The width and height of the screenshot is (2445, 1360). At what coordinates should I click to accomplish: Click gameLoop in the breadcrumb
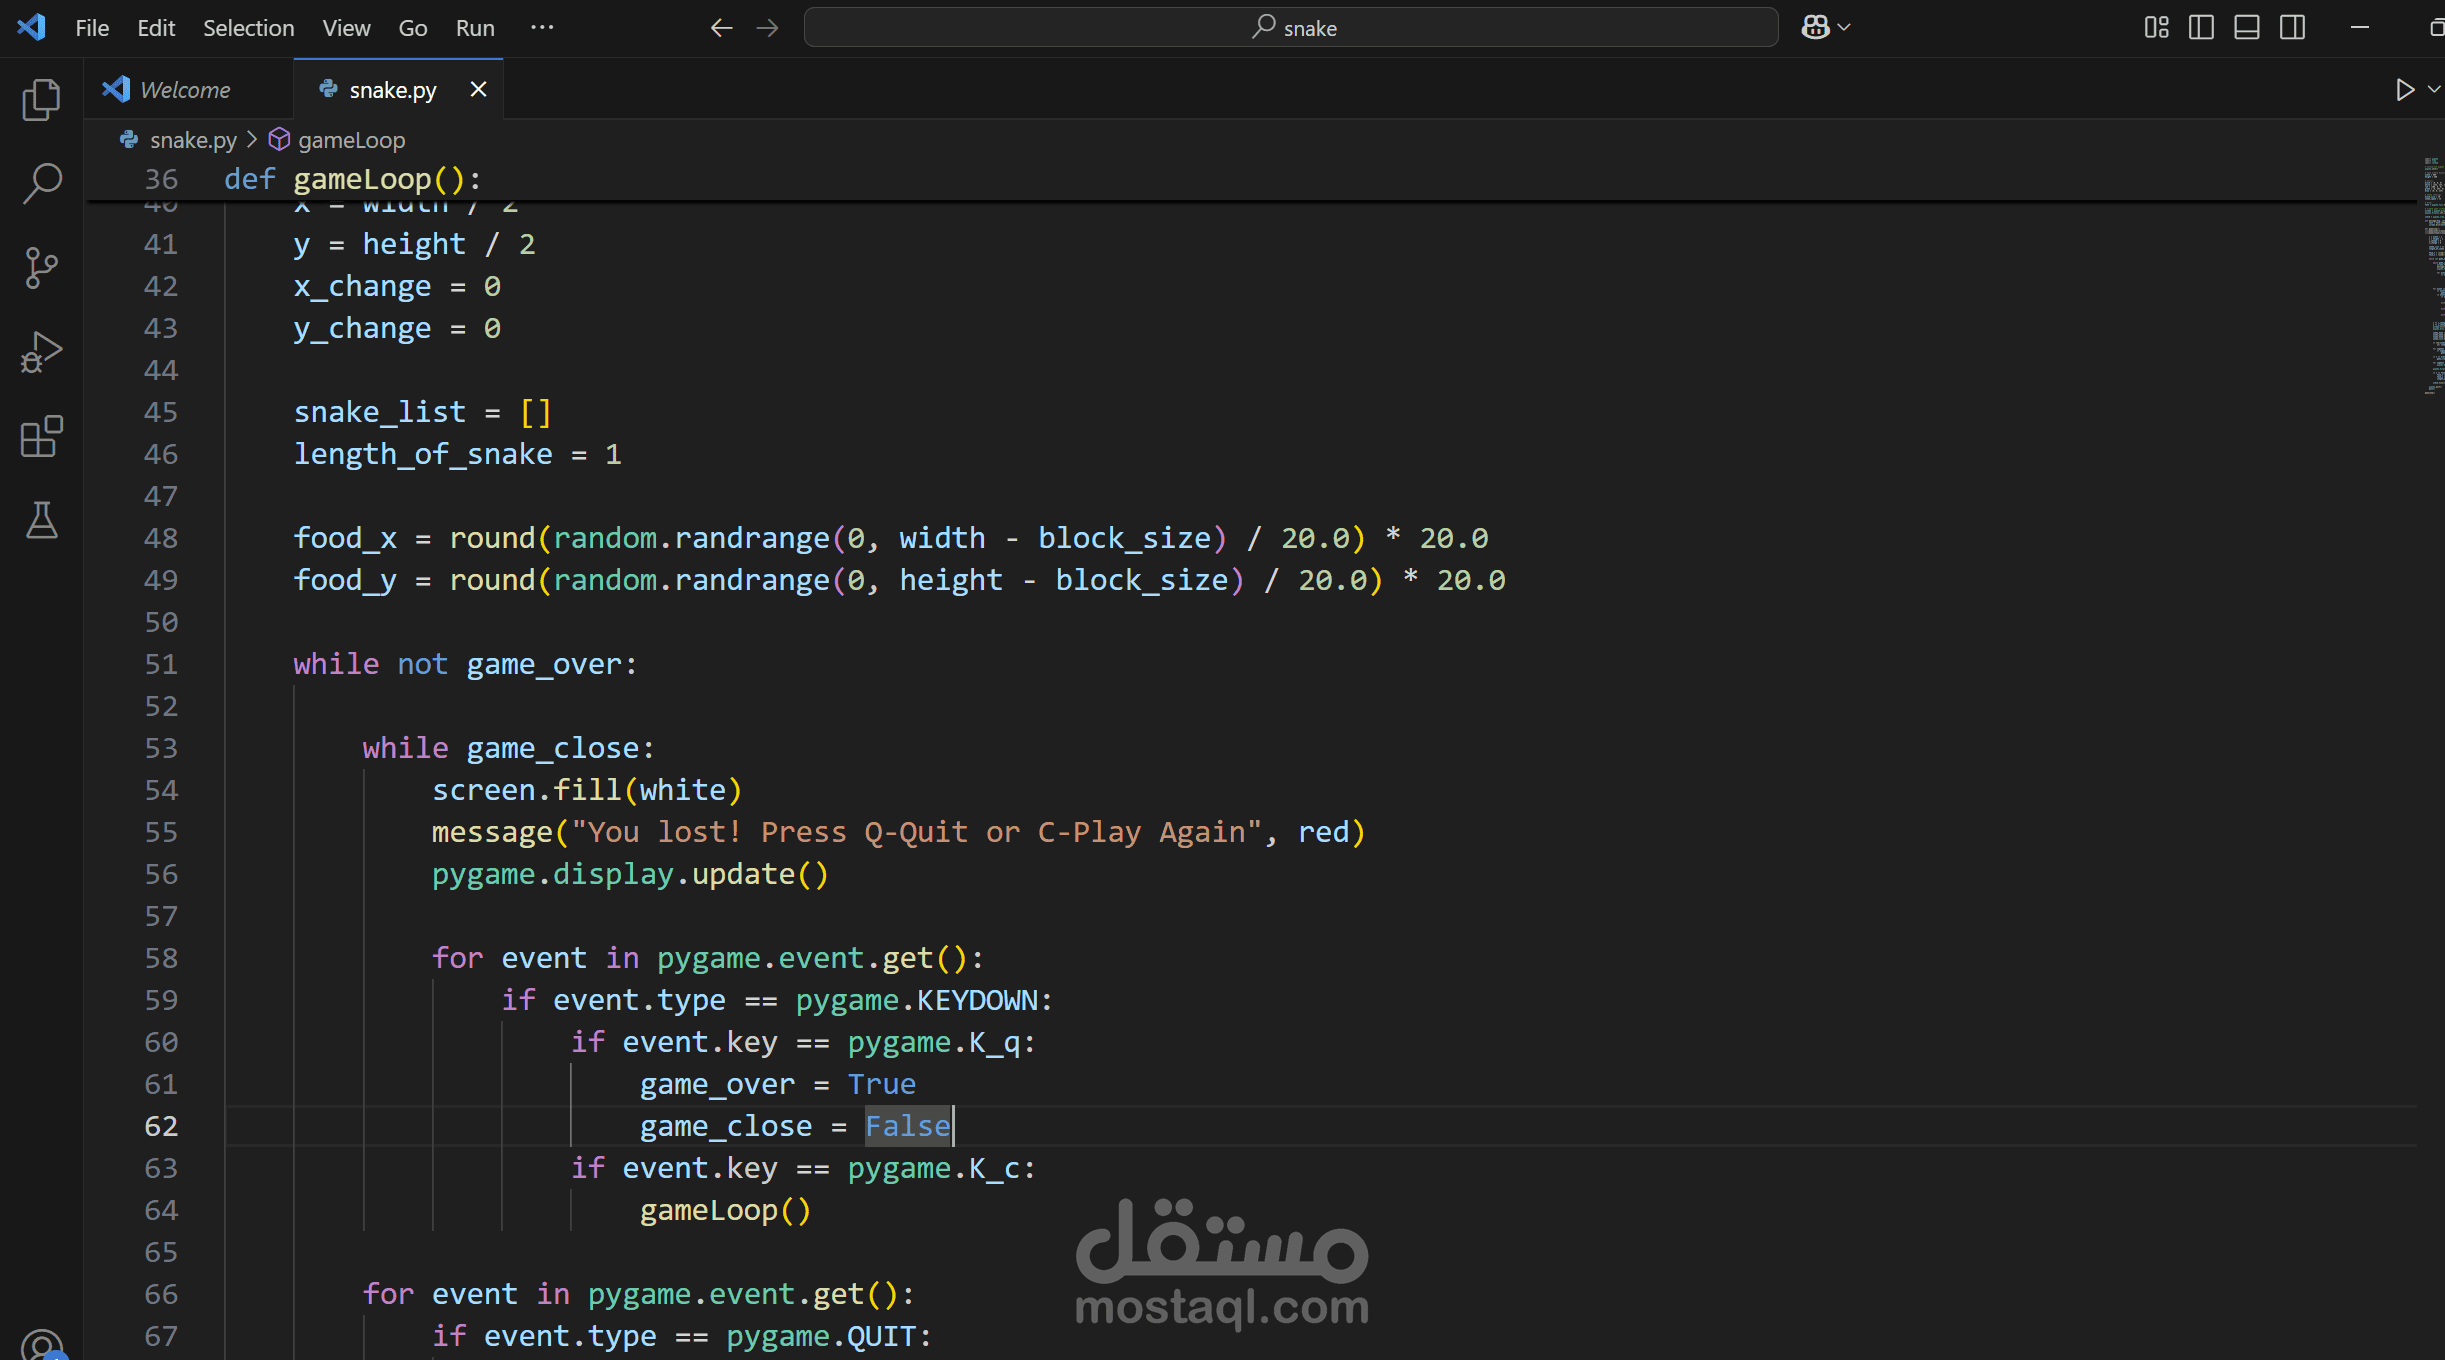[x=351, y=140]
